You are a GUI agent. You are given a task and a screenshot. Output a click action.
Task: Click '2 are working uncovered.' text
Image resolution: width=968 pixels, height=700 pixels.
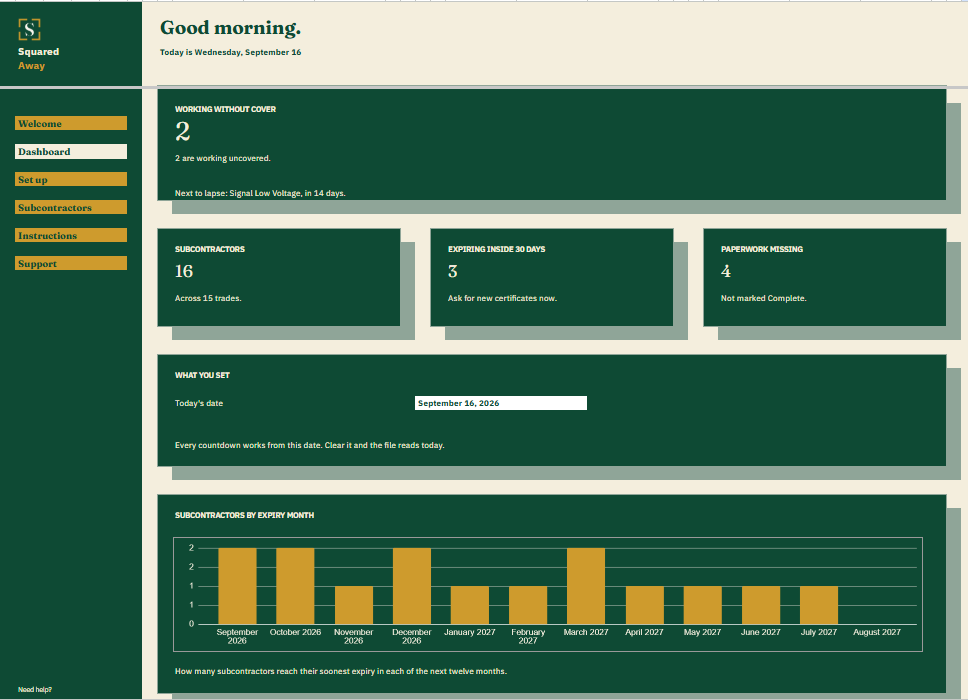223,158
